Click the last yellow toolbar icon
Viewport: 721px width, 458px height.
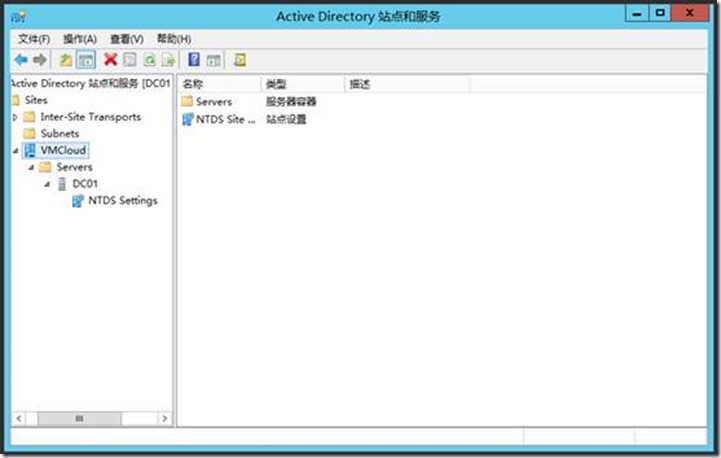(x=240, y=60)
